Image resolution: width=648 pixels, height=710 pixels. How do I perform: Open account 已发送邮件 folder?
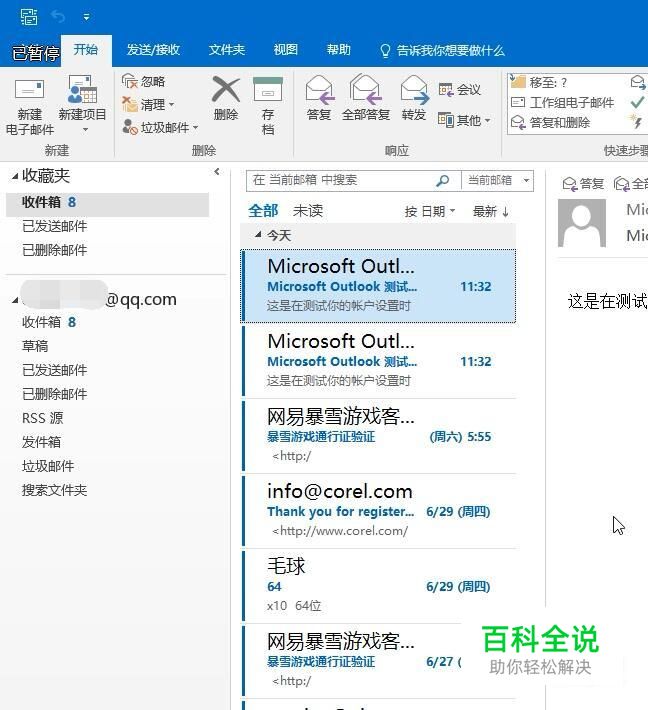click(54, 370)
